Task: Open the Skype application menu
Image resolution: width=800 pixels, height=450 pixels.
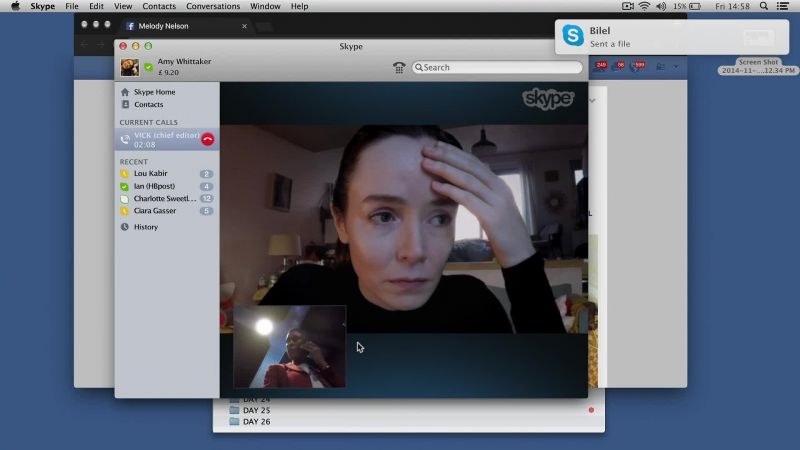Action: pyautogui.click(x=42, y=6)
